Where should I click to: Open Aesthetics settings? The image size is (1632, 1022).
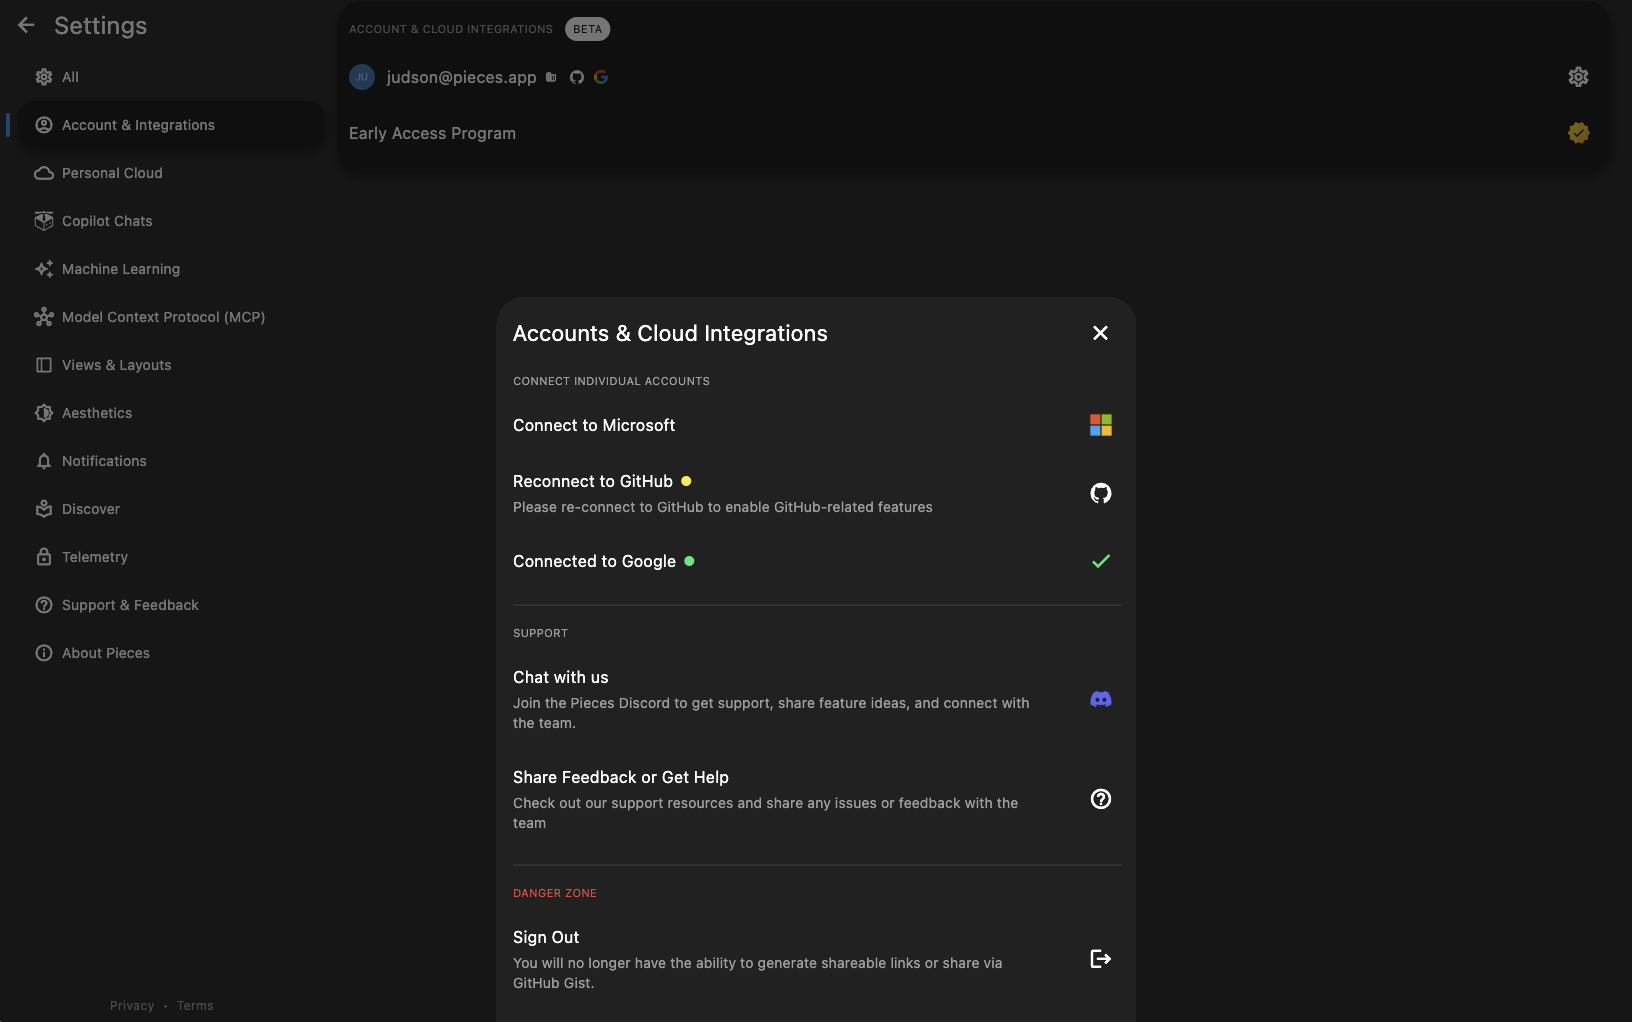click(x=171, y=413)
